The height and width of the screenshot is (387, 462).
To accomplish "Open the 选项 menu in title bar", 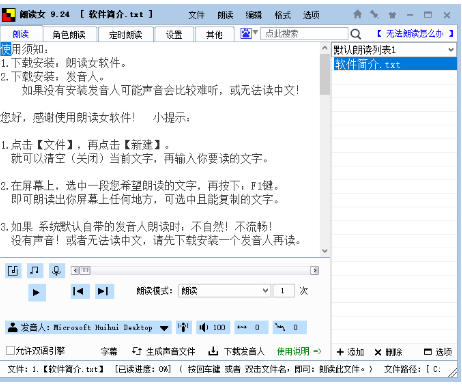I will point(311,15).
